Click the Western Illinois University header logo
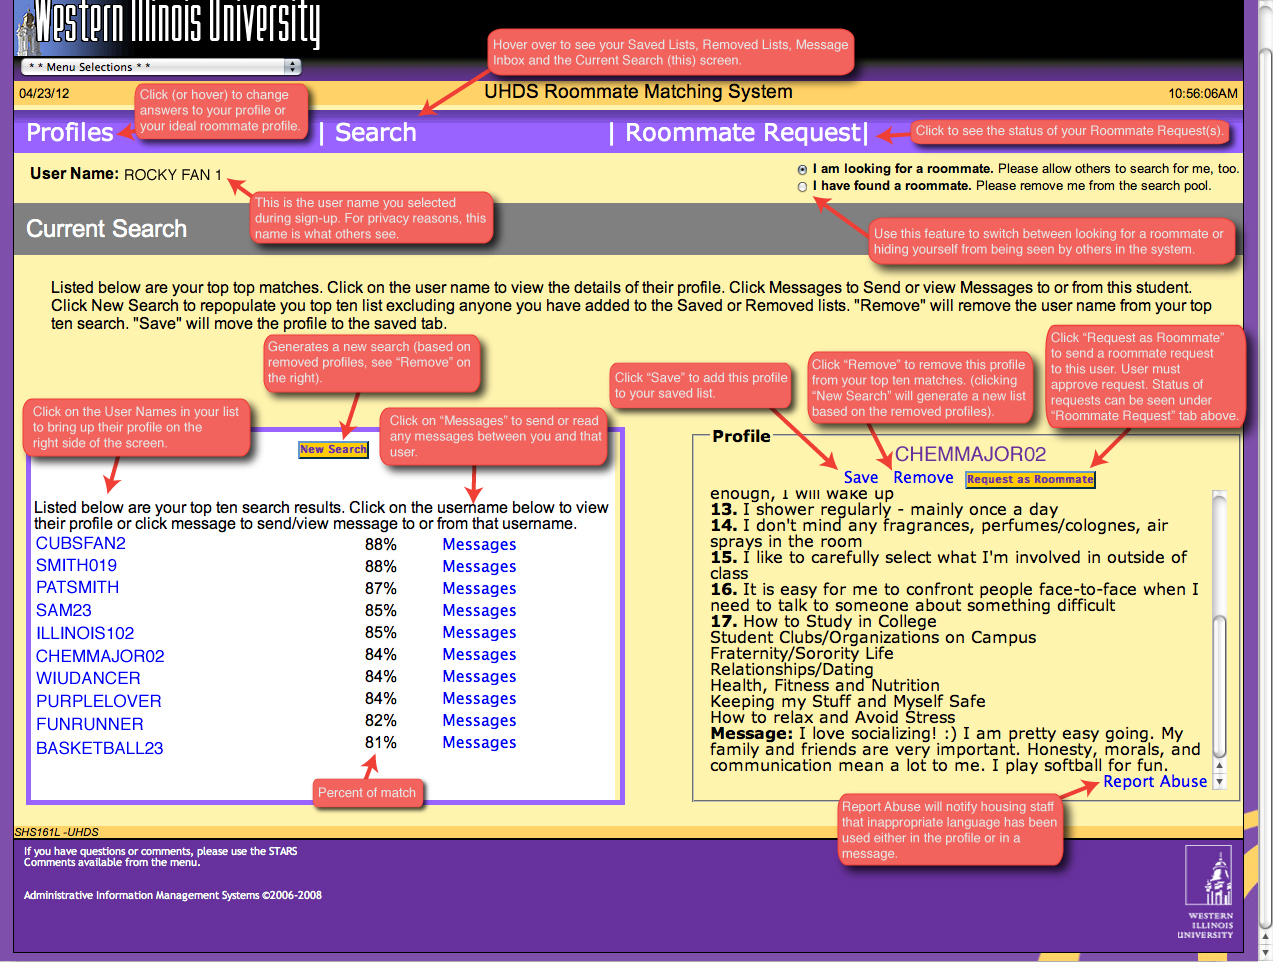Screen dimensions: 1273x962 [168, 25]
